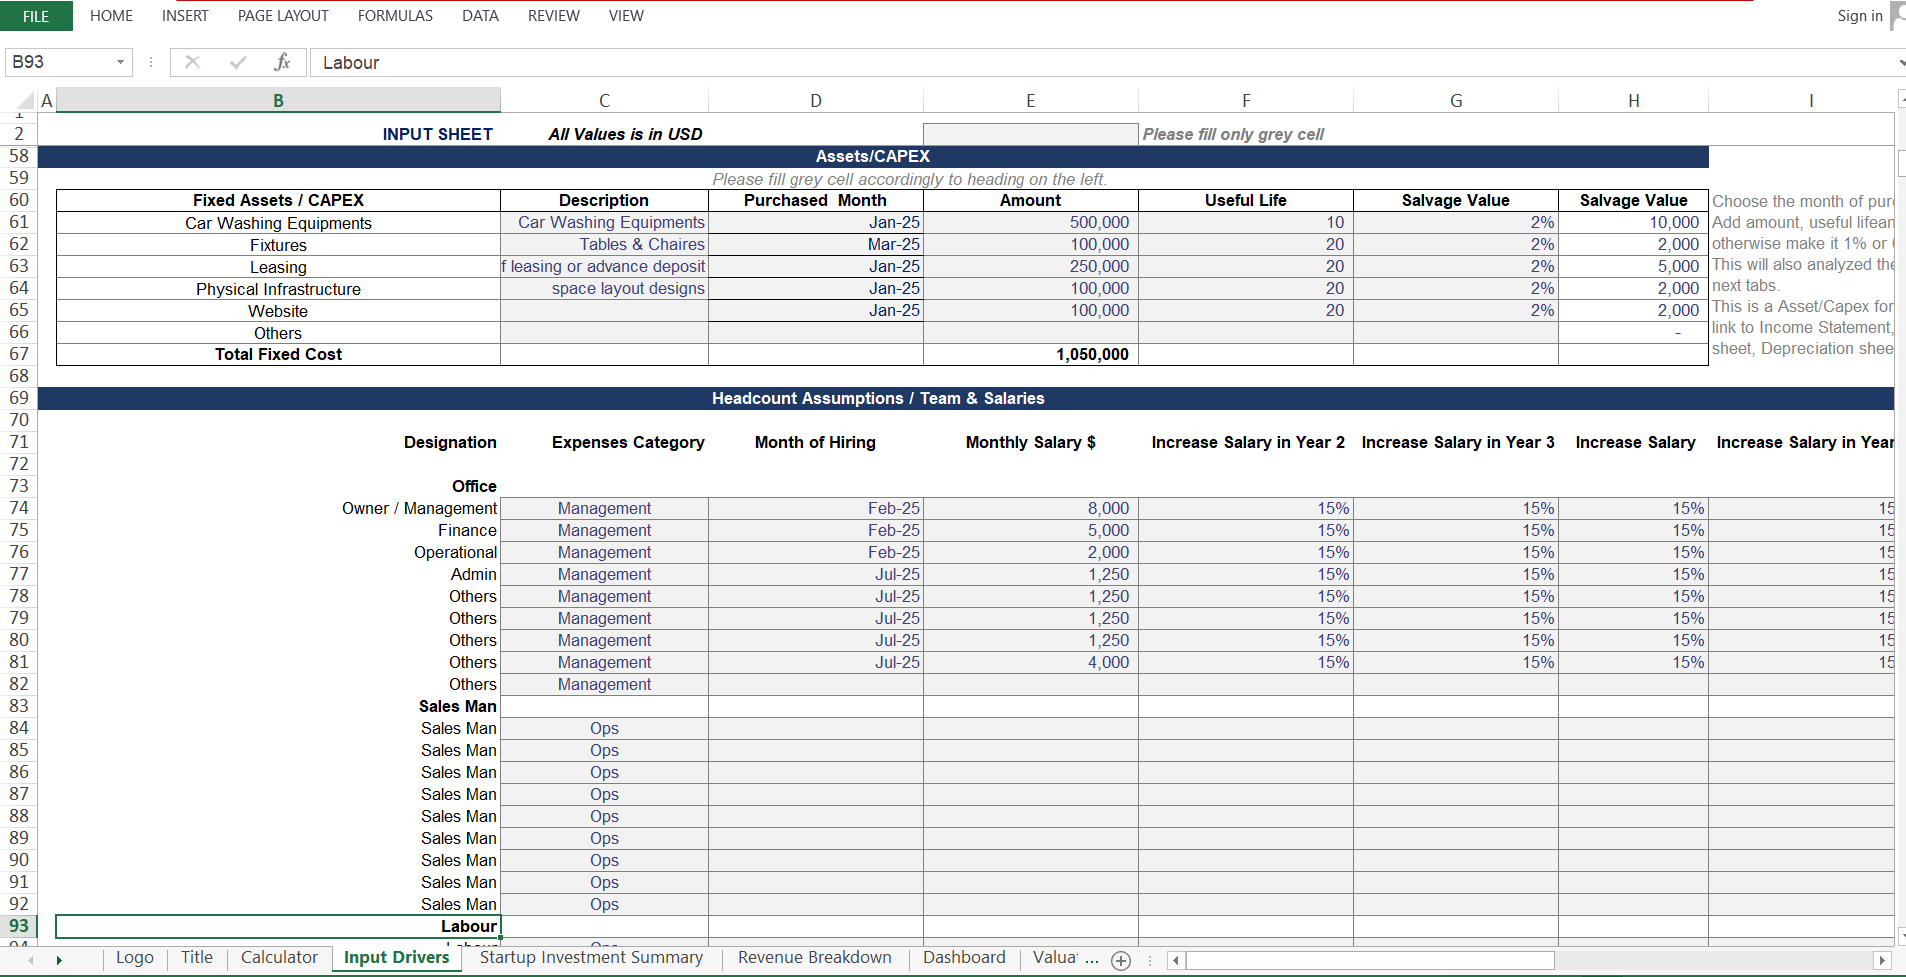The image size is (1906, 977).
Task: Click the horizontal scrollbar left arrow
Action: pos(1176,960)
